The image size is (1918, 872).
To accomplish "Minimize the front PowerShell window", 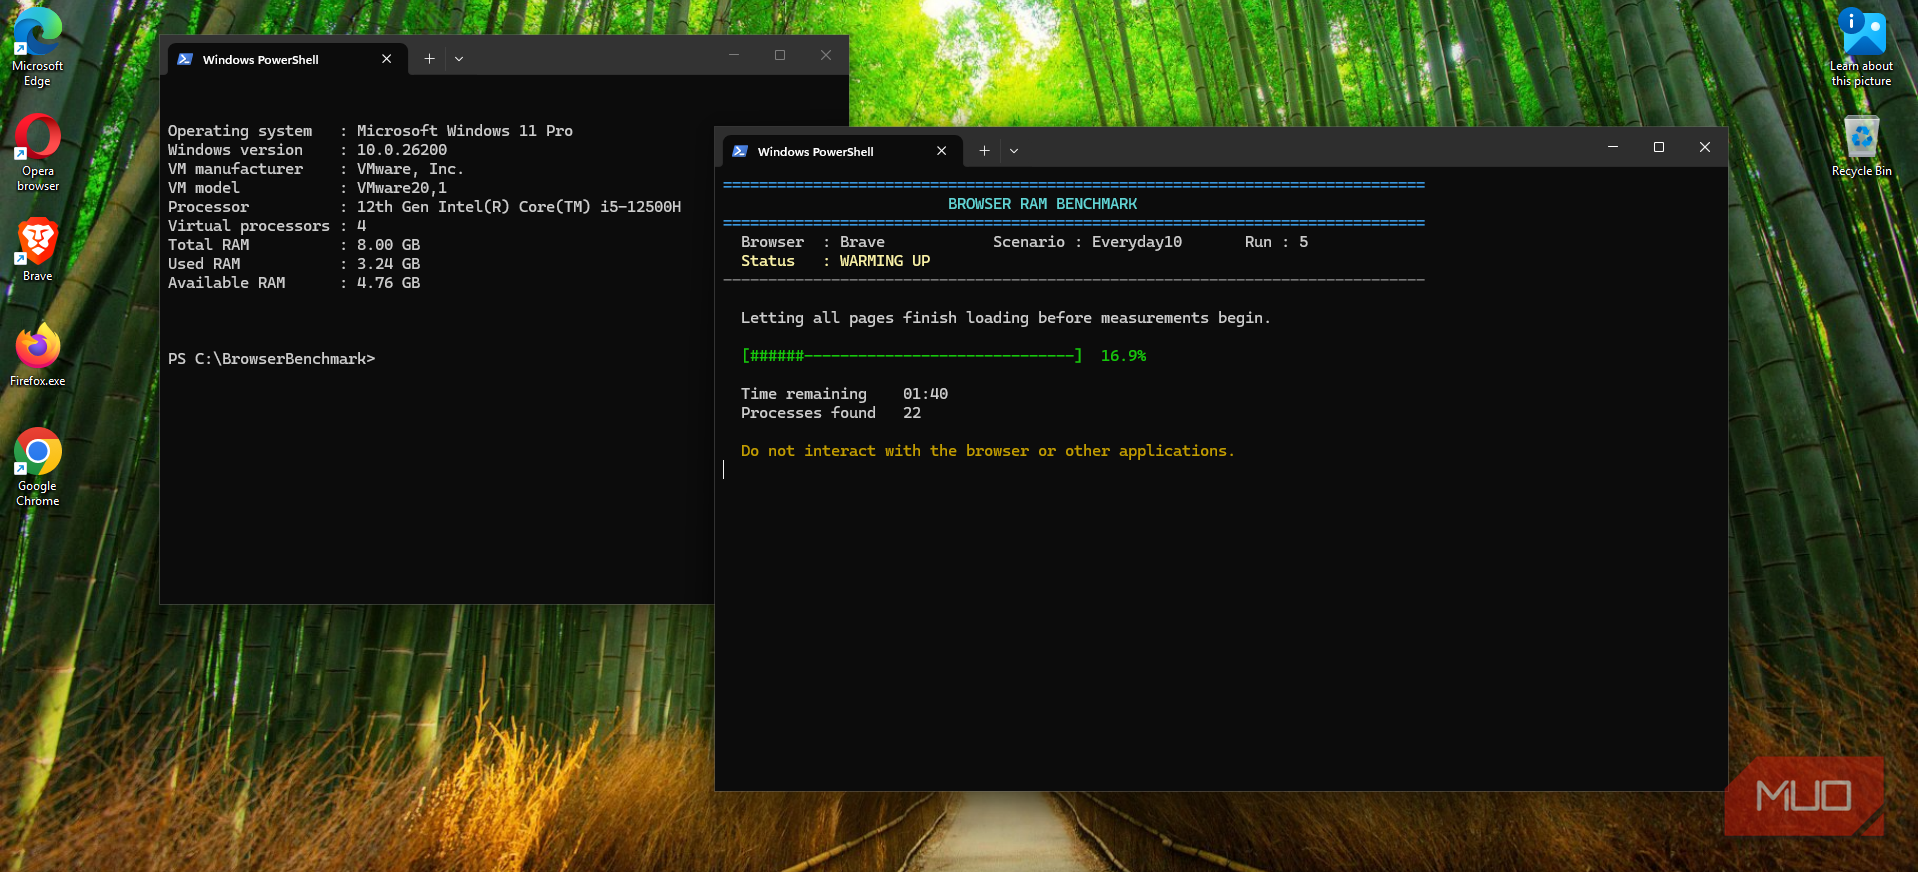I will pyautogui.click(x=1613, y=147).
